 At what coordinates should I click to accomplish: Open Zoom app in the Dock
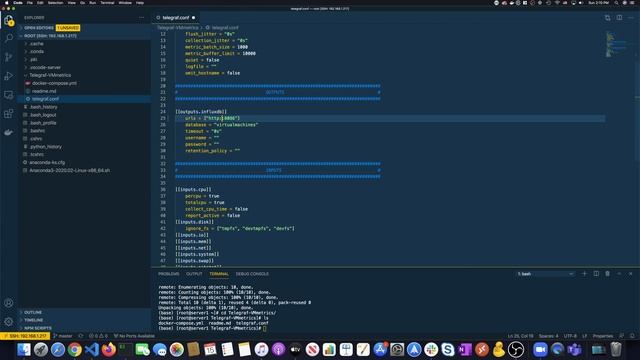[540, 350]
